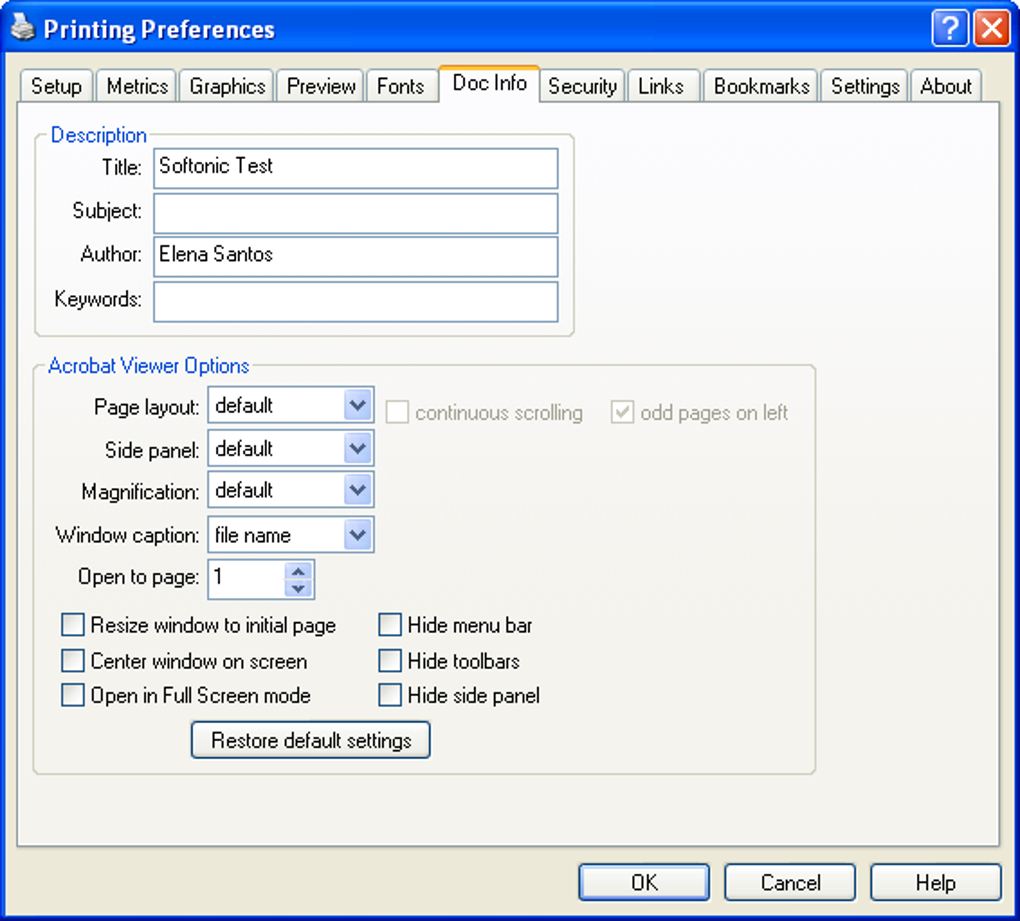Focus the empty Keywords field
This screenshot has width=1020, height=921.
[x=356, y=301]
